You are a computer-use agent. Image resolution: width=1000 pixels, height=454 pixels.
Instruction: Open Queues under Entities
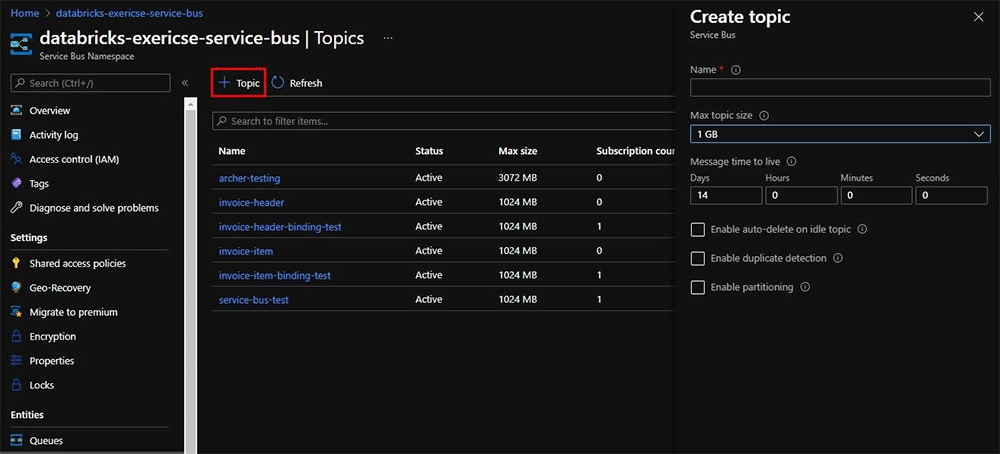[x=46, y=440]
